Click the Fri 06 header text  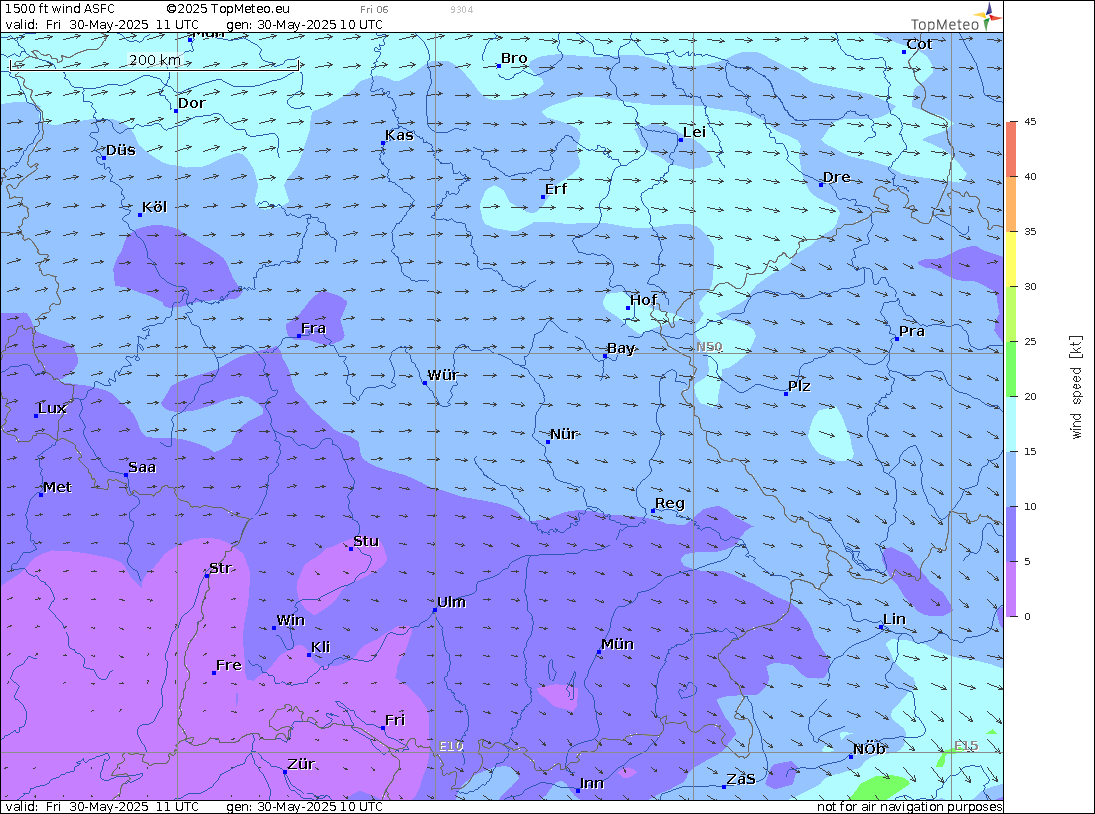[x=374, y=10]
